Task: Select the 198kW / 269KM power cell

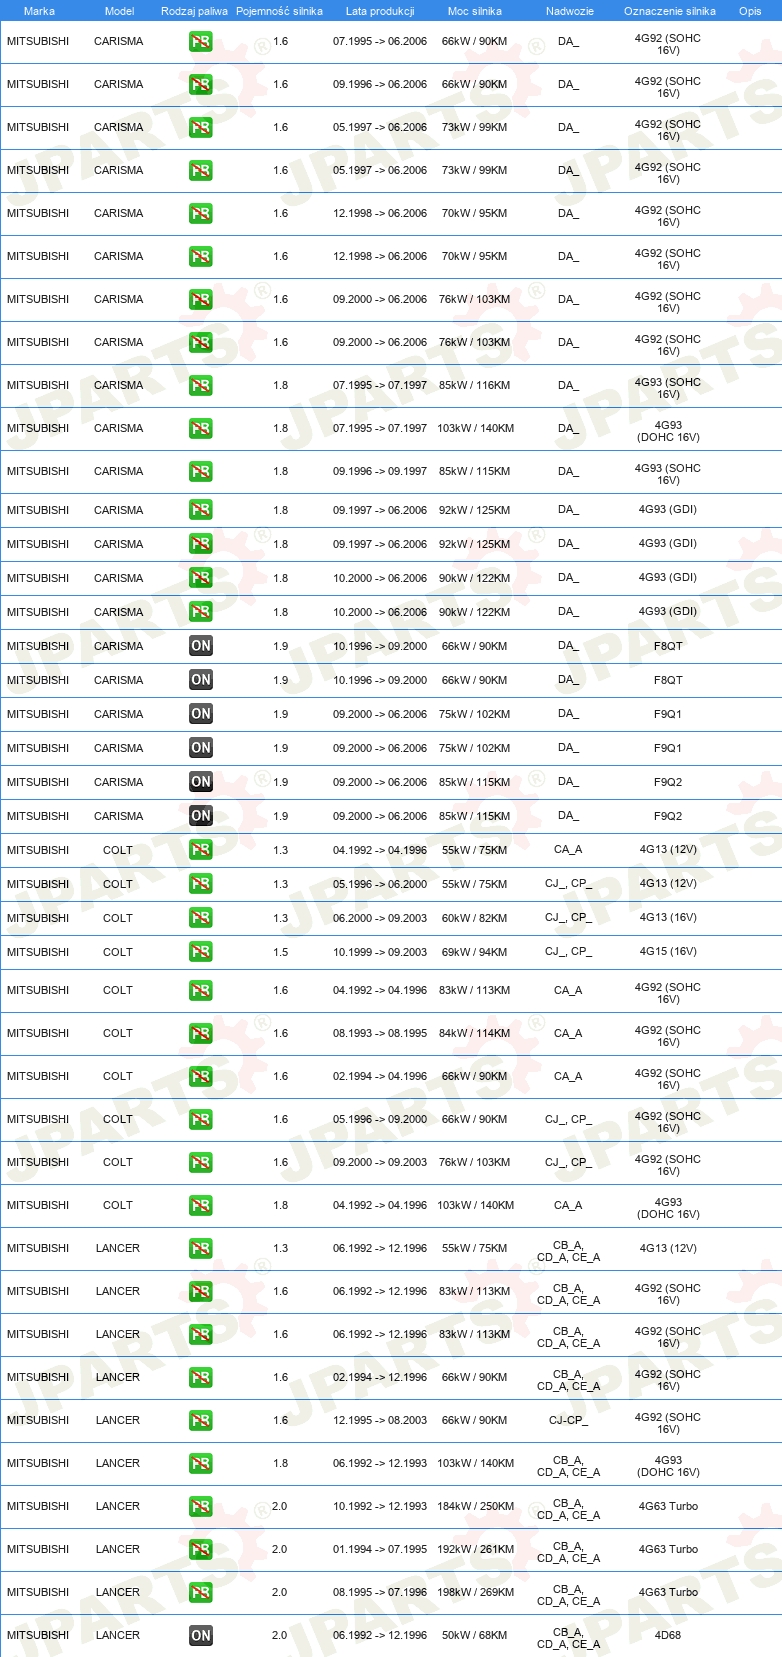Action: coord(475,1592)
